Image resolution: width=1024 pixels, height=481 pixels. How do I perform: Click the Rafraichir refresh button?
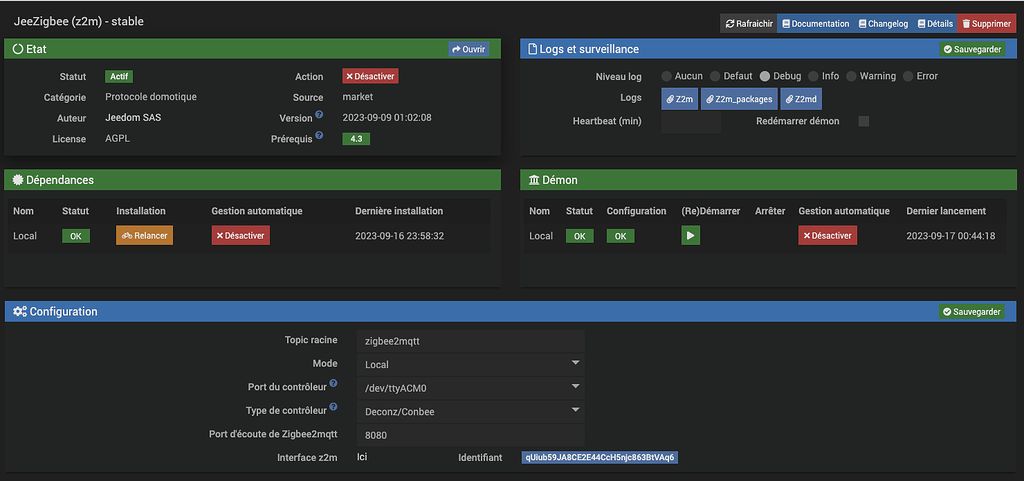click(748, 23)
